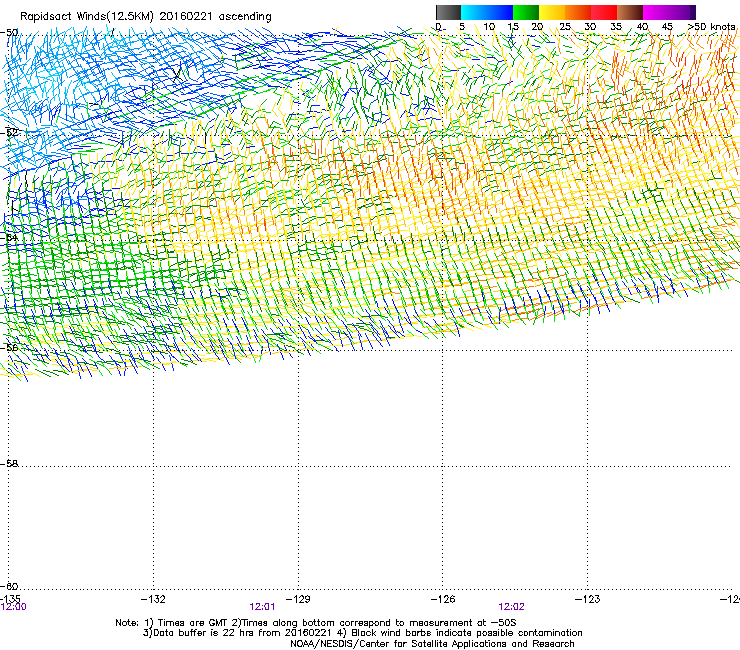Click the '-129' longitude axis label

[298, 599]
